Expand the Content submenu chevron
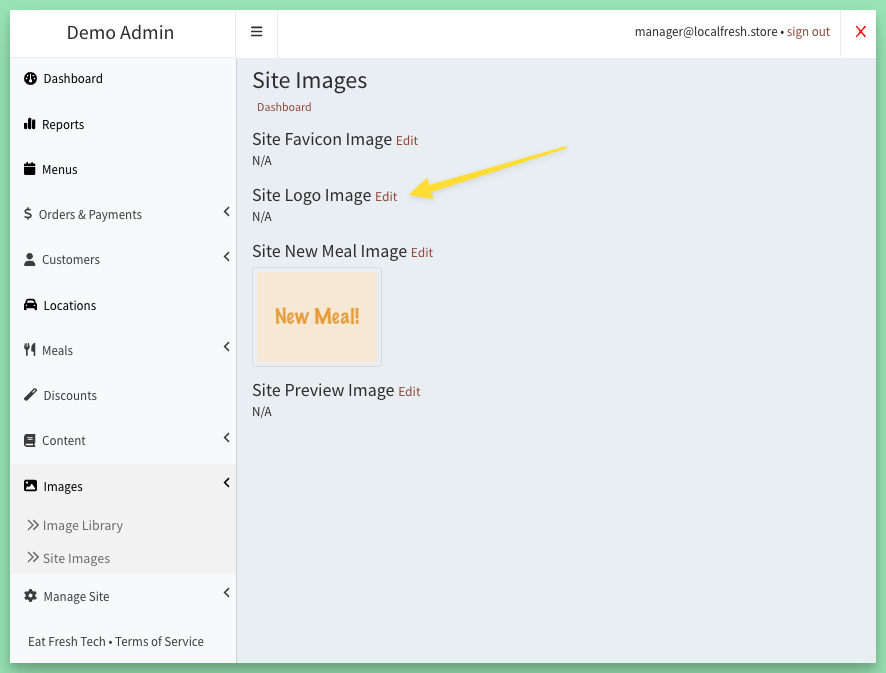Viewport: 886px width, 673px height. tap(227, 437)
